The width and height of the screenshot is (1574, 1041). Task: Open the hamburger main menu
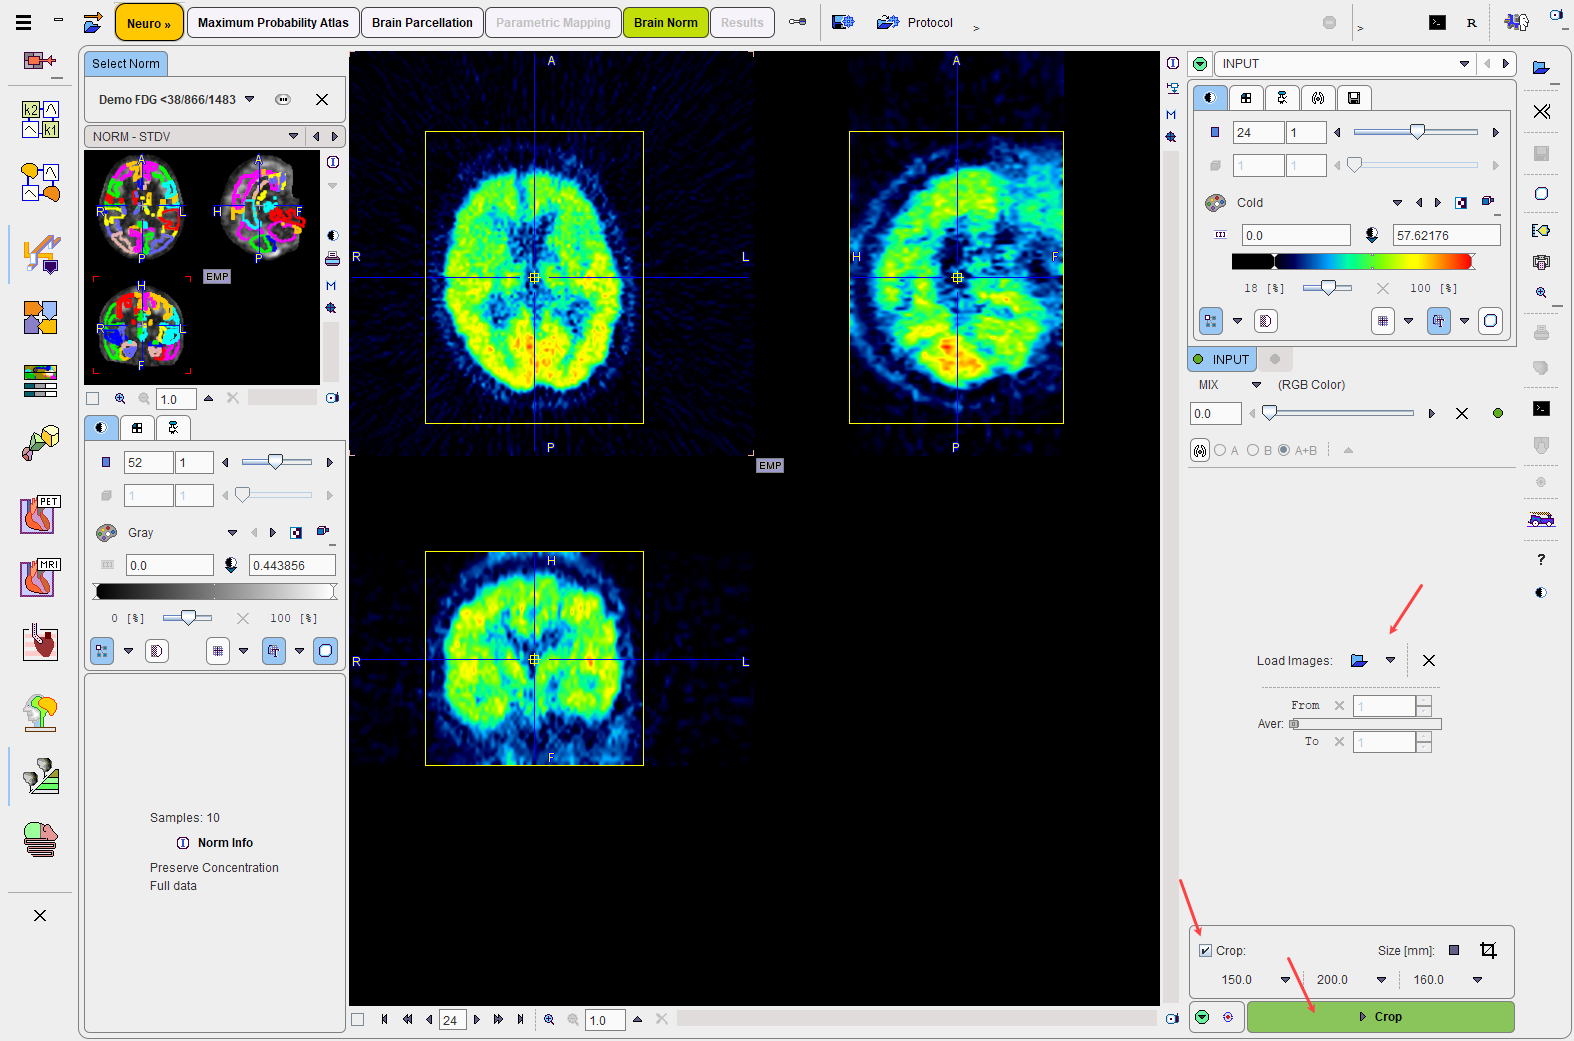[24, 22]
